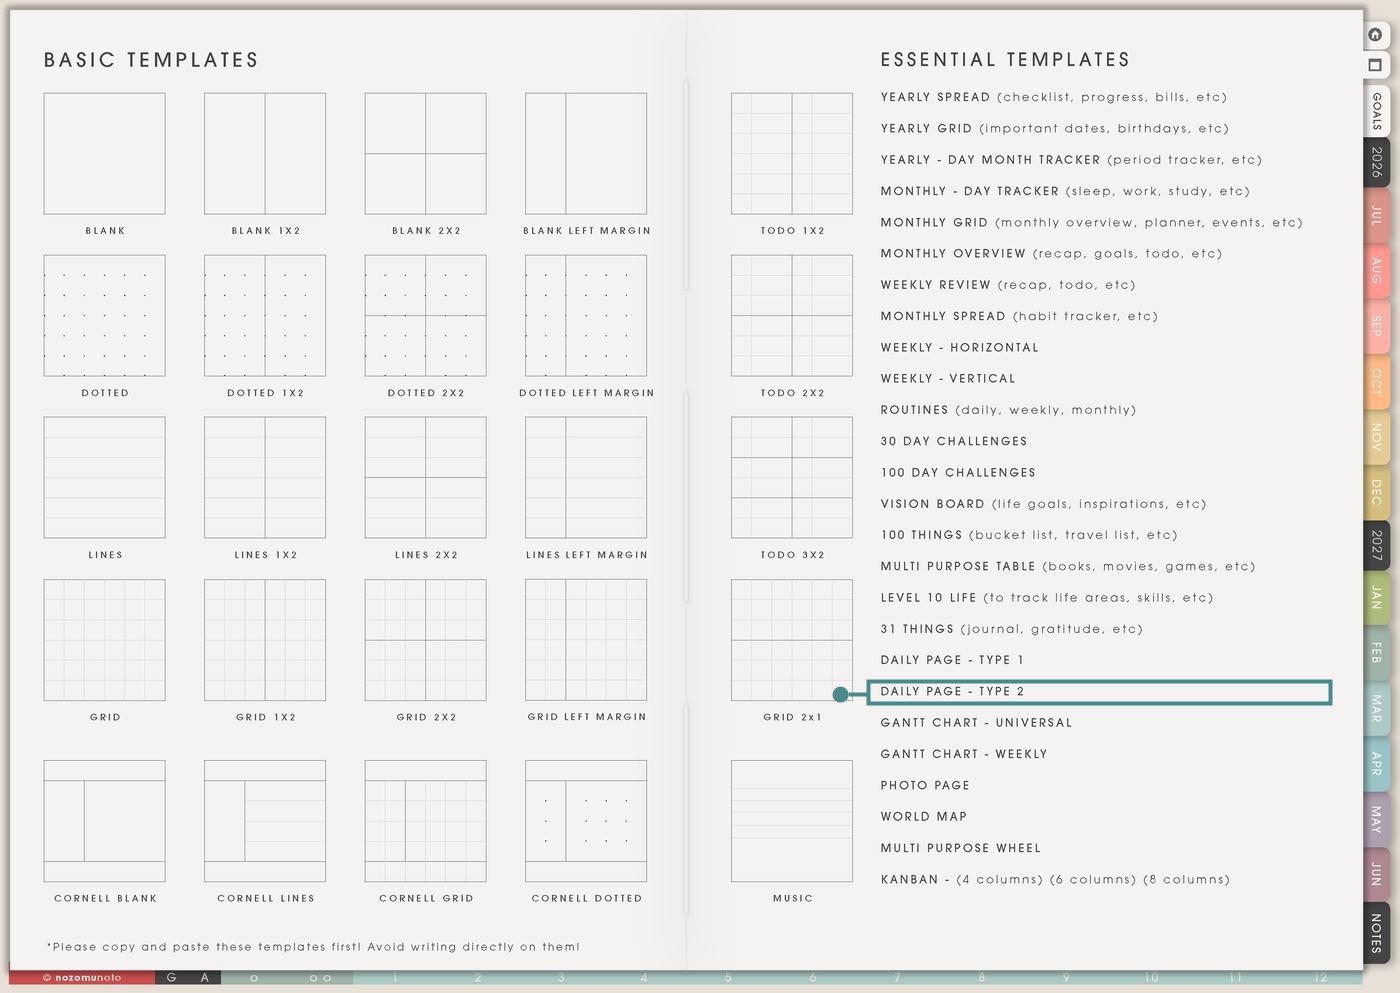Choose the GRID 2x1 template thumbnail
This screenshot has width=1400, height=993.
(x=792, y=640)
